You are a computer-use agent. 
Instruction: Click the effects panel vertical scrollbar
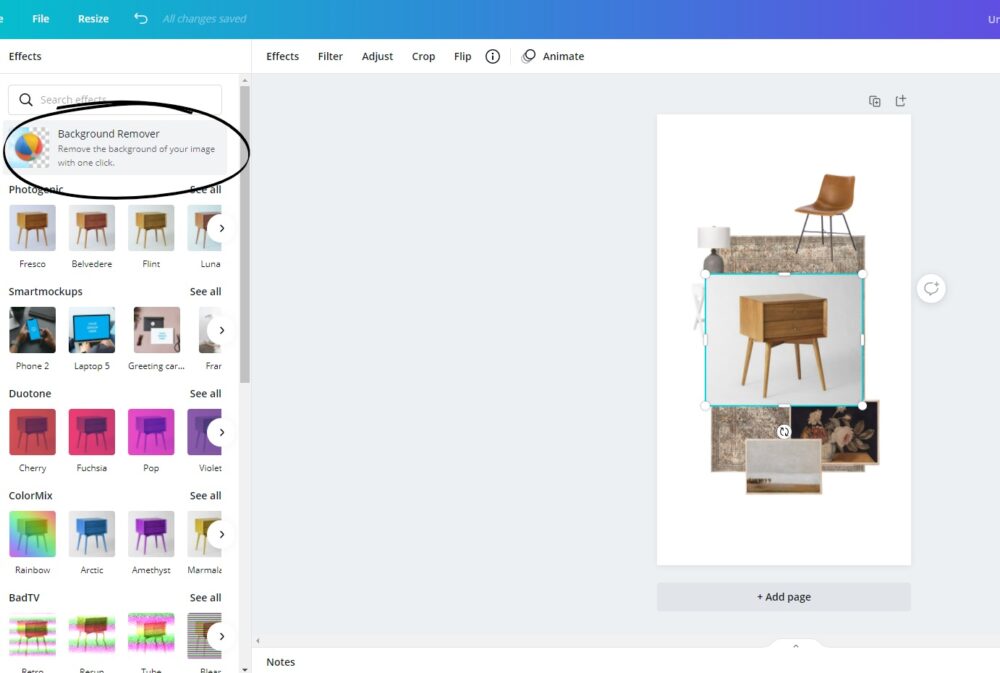point(244,234)
